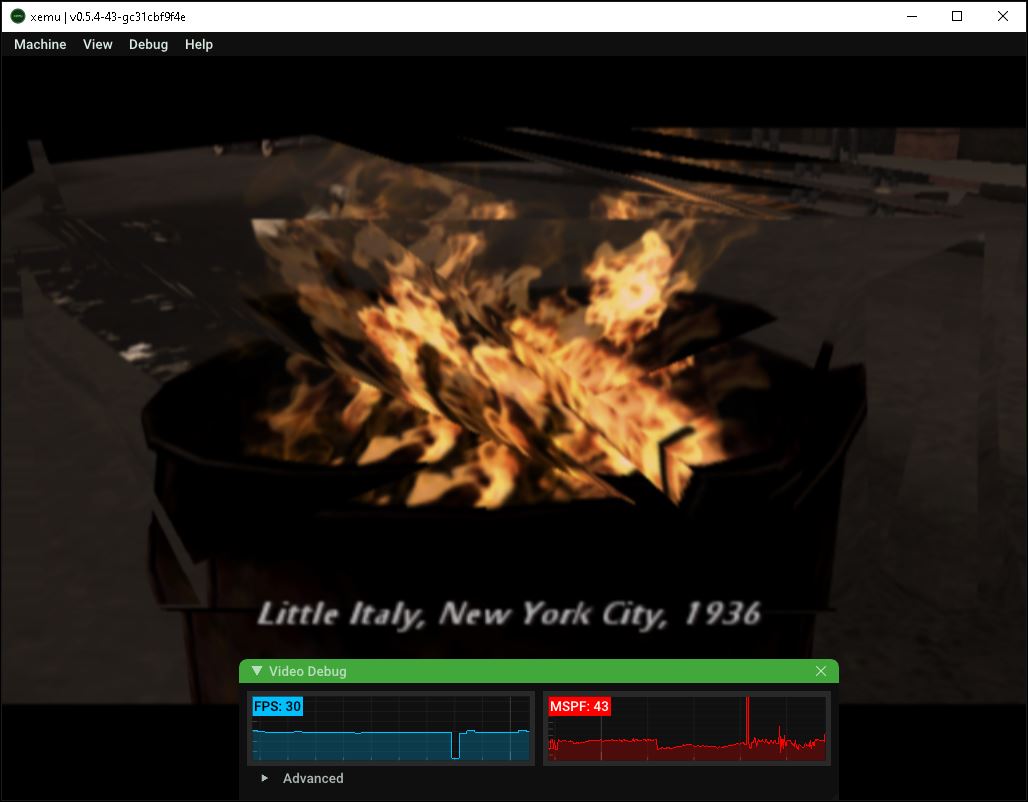Viewport: 1028px width, 802px height.
Task: Click the FPS: 30 label
Action: click(277, 706)
